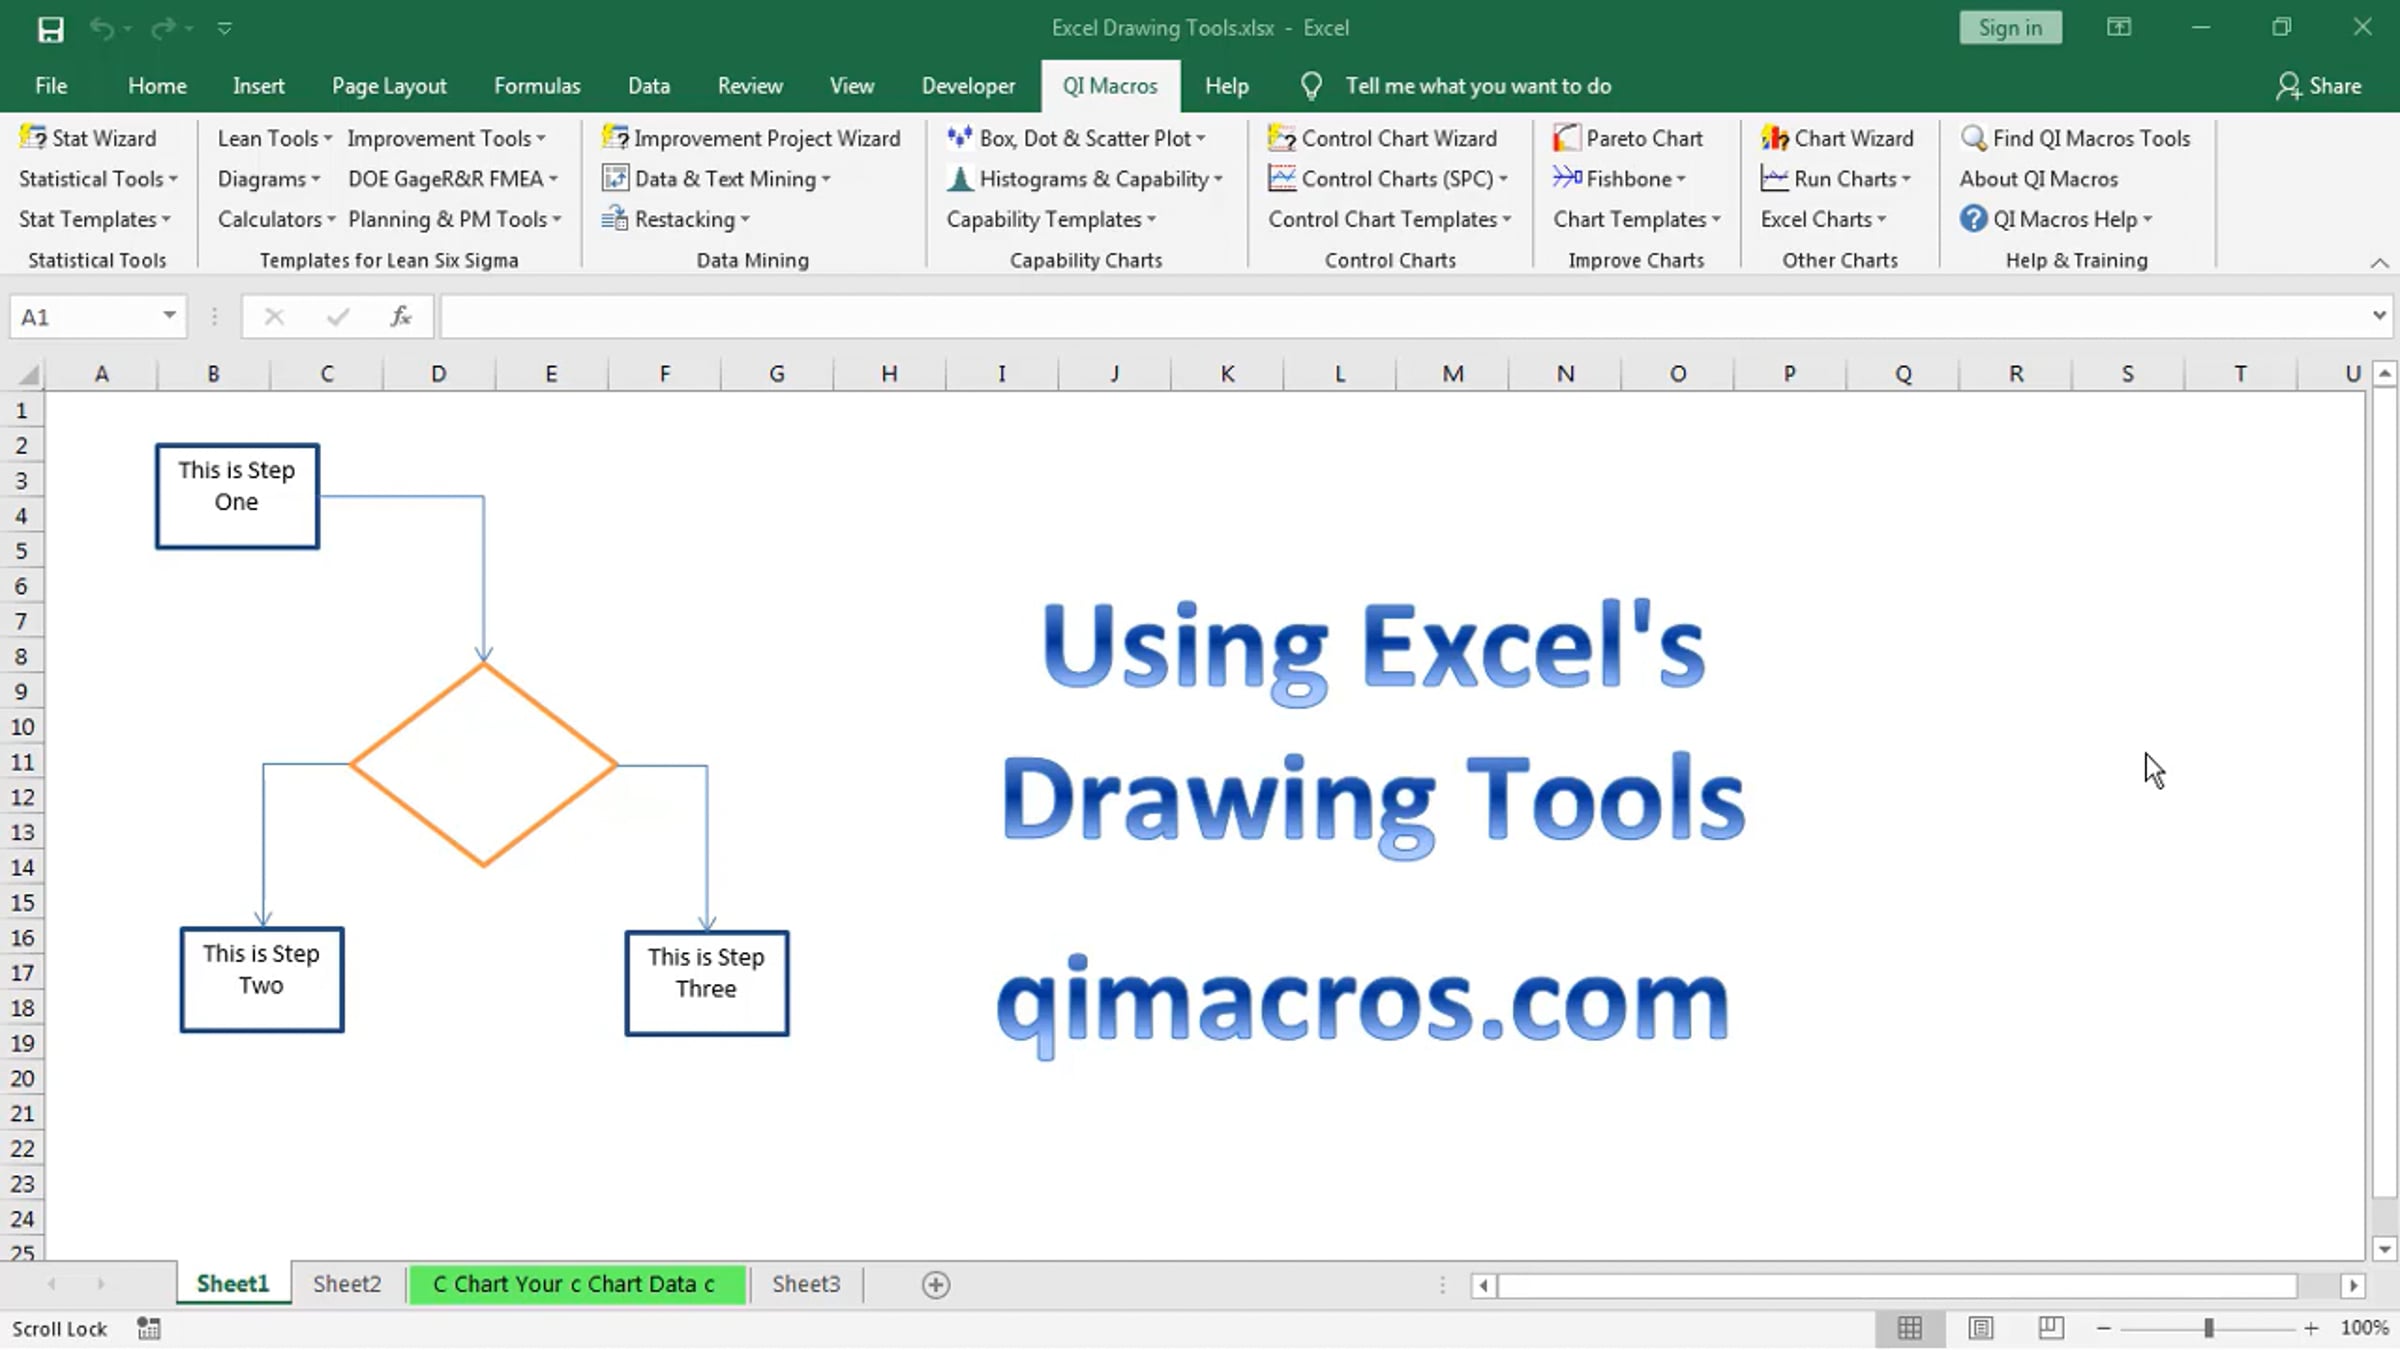2400x1350 pixels.
Task: Select column D header
Action: (439, 374)
